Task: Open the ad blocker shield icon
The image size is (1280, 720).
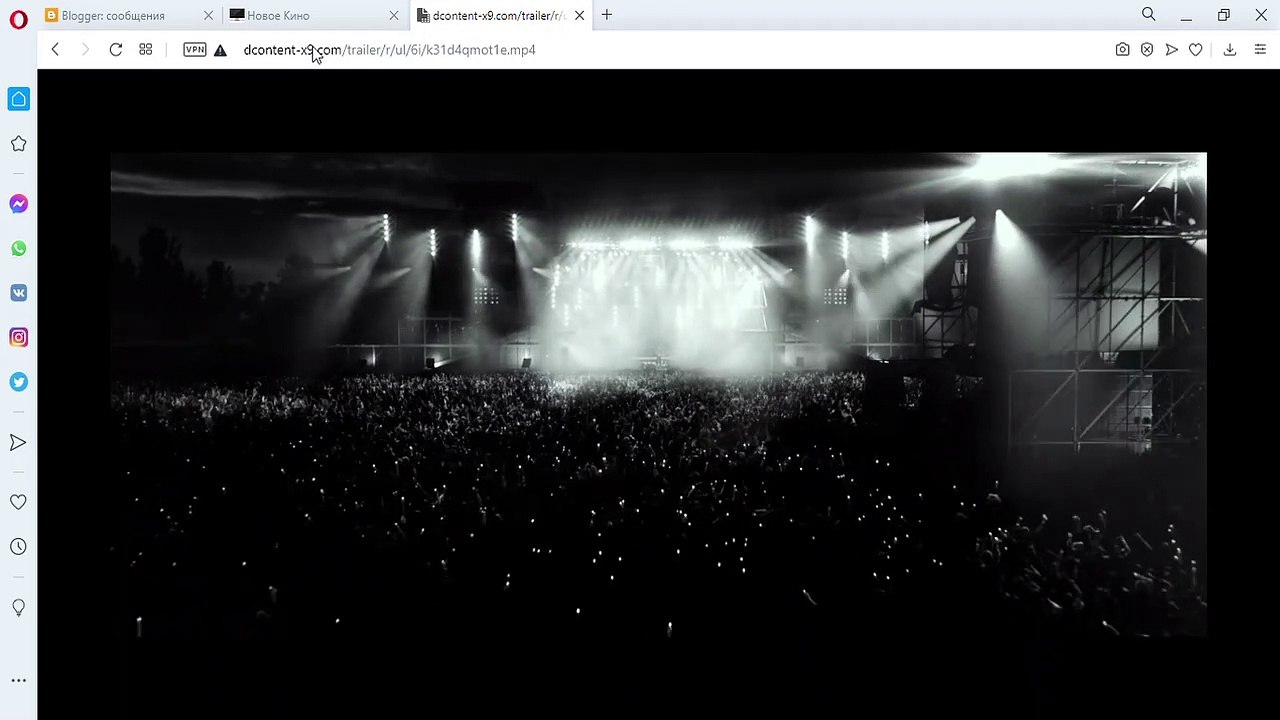Action: (x=1147, y=50)
